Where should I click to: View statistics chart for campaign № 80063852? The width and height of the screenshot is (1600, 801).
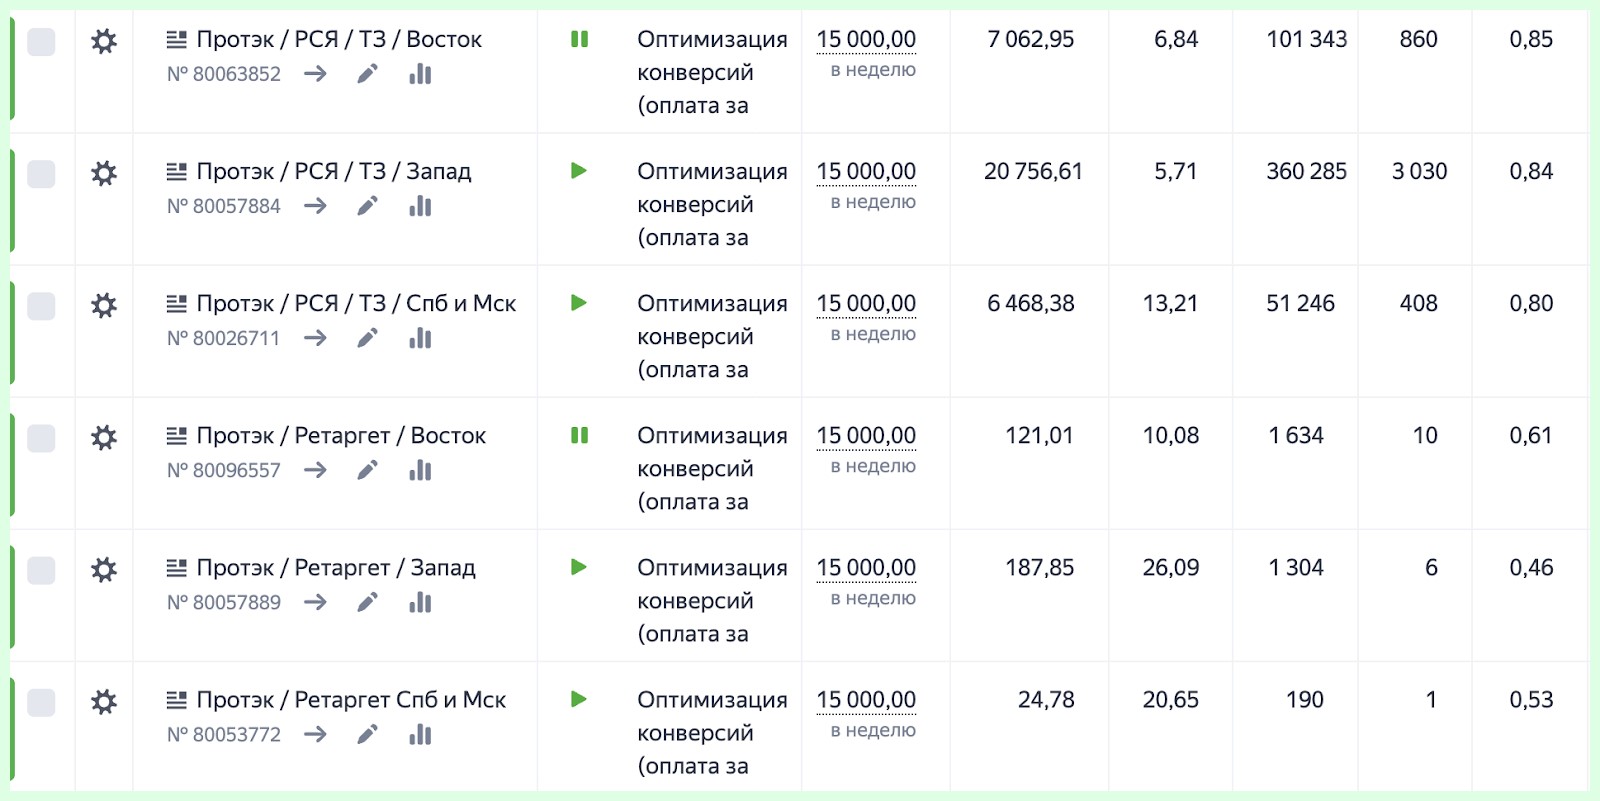point(420,74)
